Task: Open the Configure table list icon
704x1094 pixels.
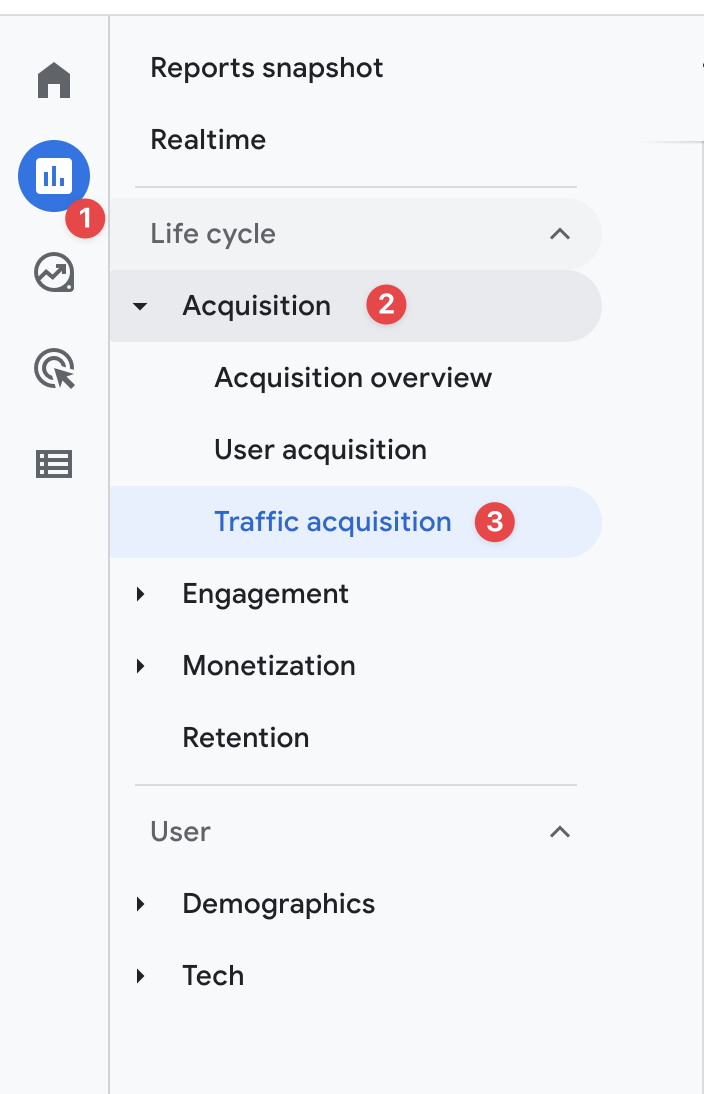Action: (54, 464)
